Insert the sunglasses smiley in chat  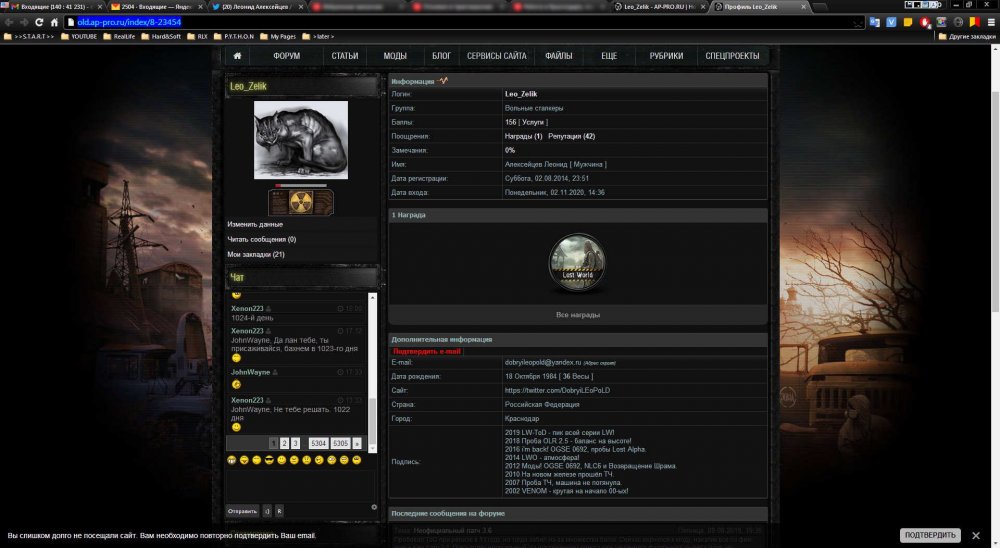[269, 459]
